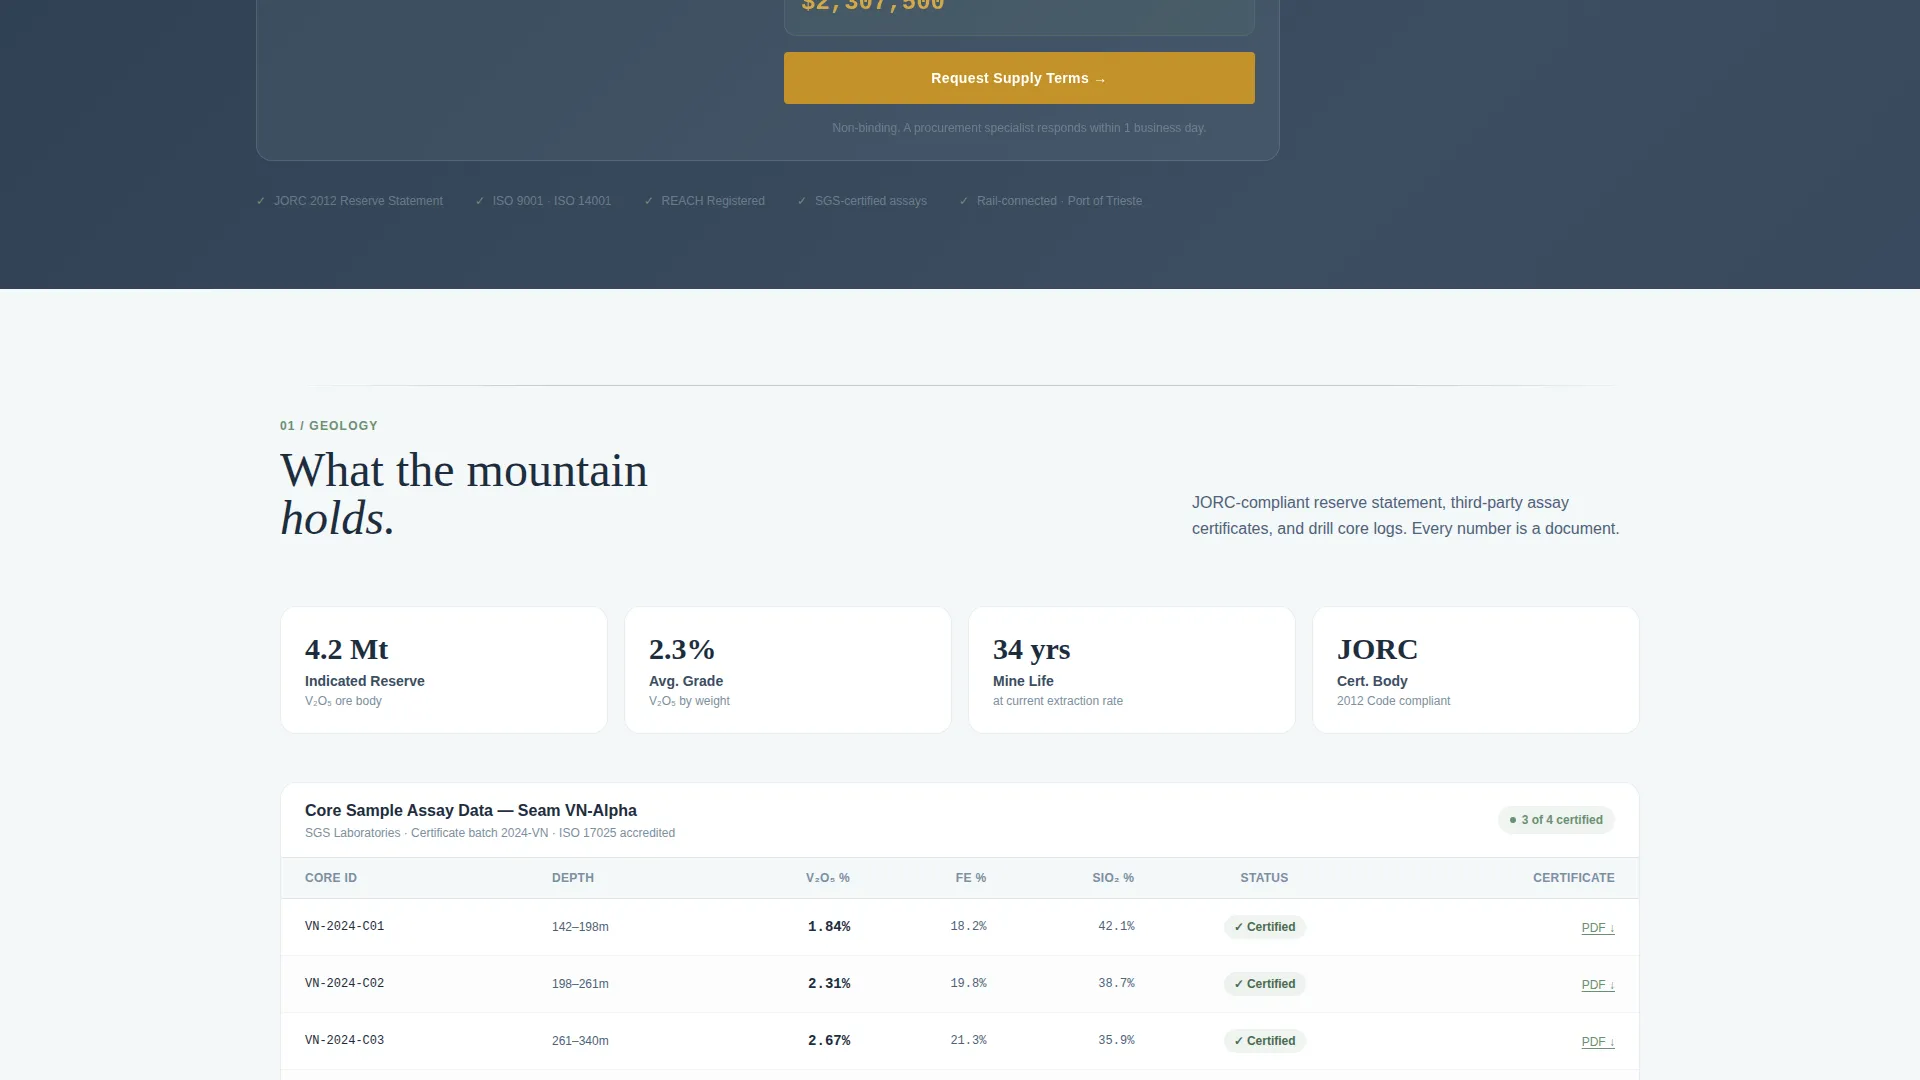Screen dimensions: 1920x1080
Task: Click depth value 198–261m
Action: (580, 984)
